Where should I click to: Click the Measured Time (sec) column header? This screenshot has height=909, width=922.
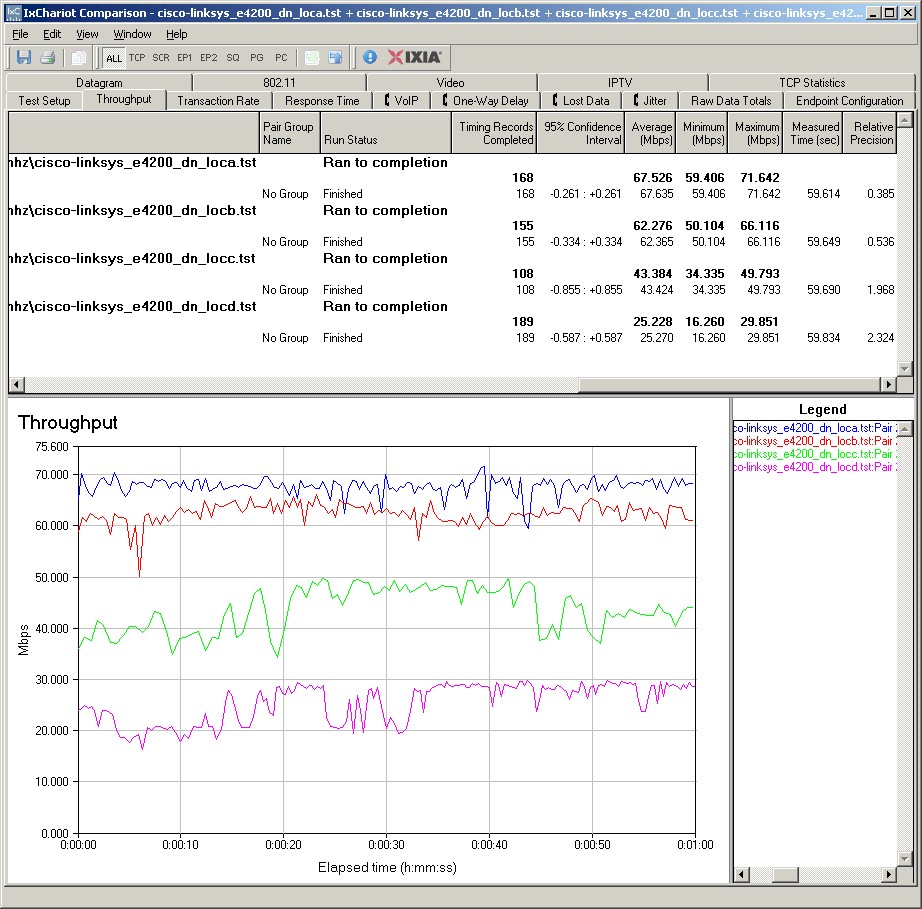pyautogui.click(x=813, y=133)
